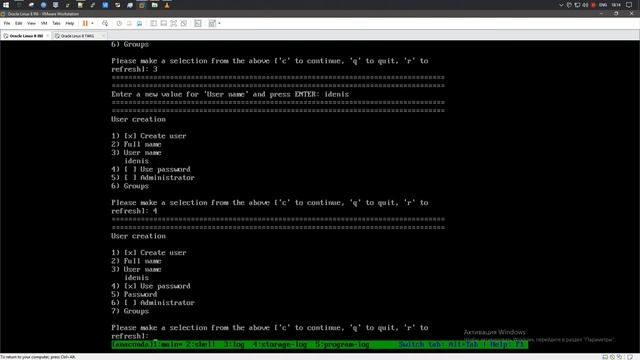Click the network icon in system tray
Image resolution: width=640 pixels, height=360 pixels.
[x=578, y=5]
